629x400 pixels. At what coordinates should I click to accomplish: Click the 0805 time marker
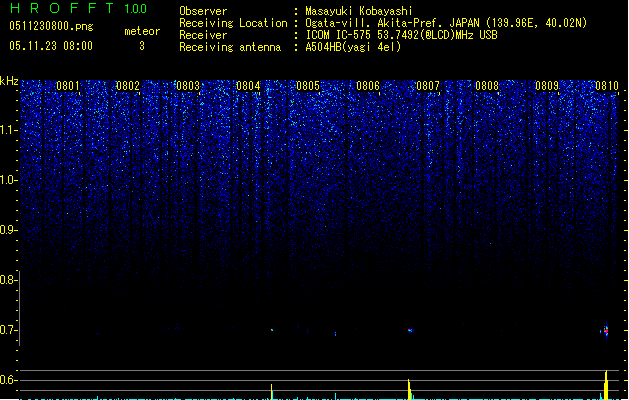pyautogui.click(x=308, y=86)
